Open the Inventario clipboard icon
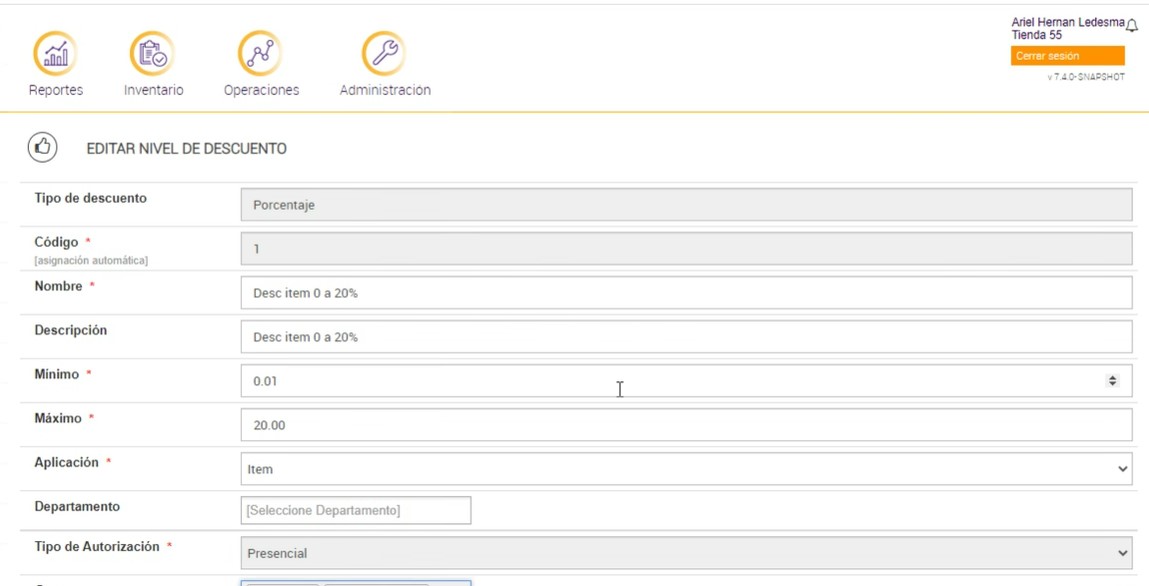 coord(153,53)
